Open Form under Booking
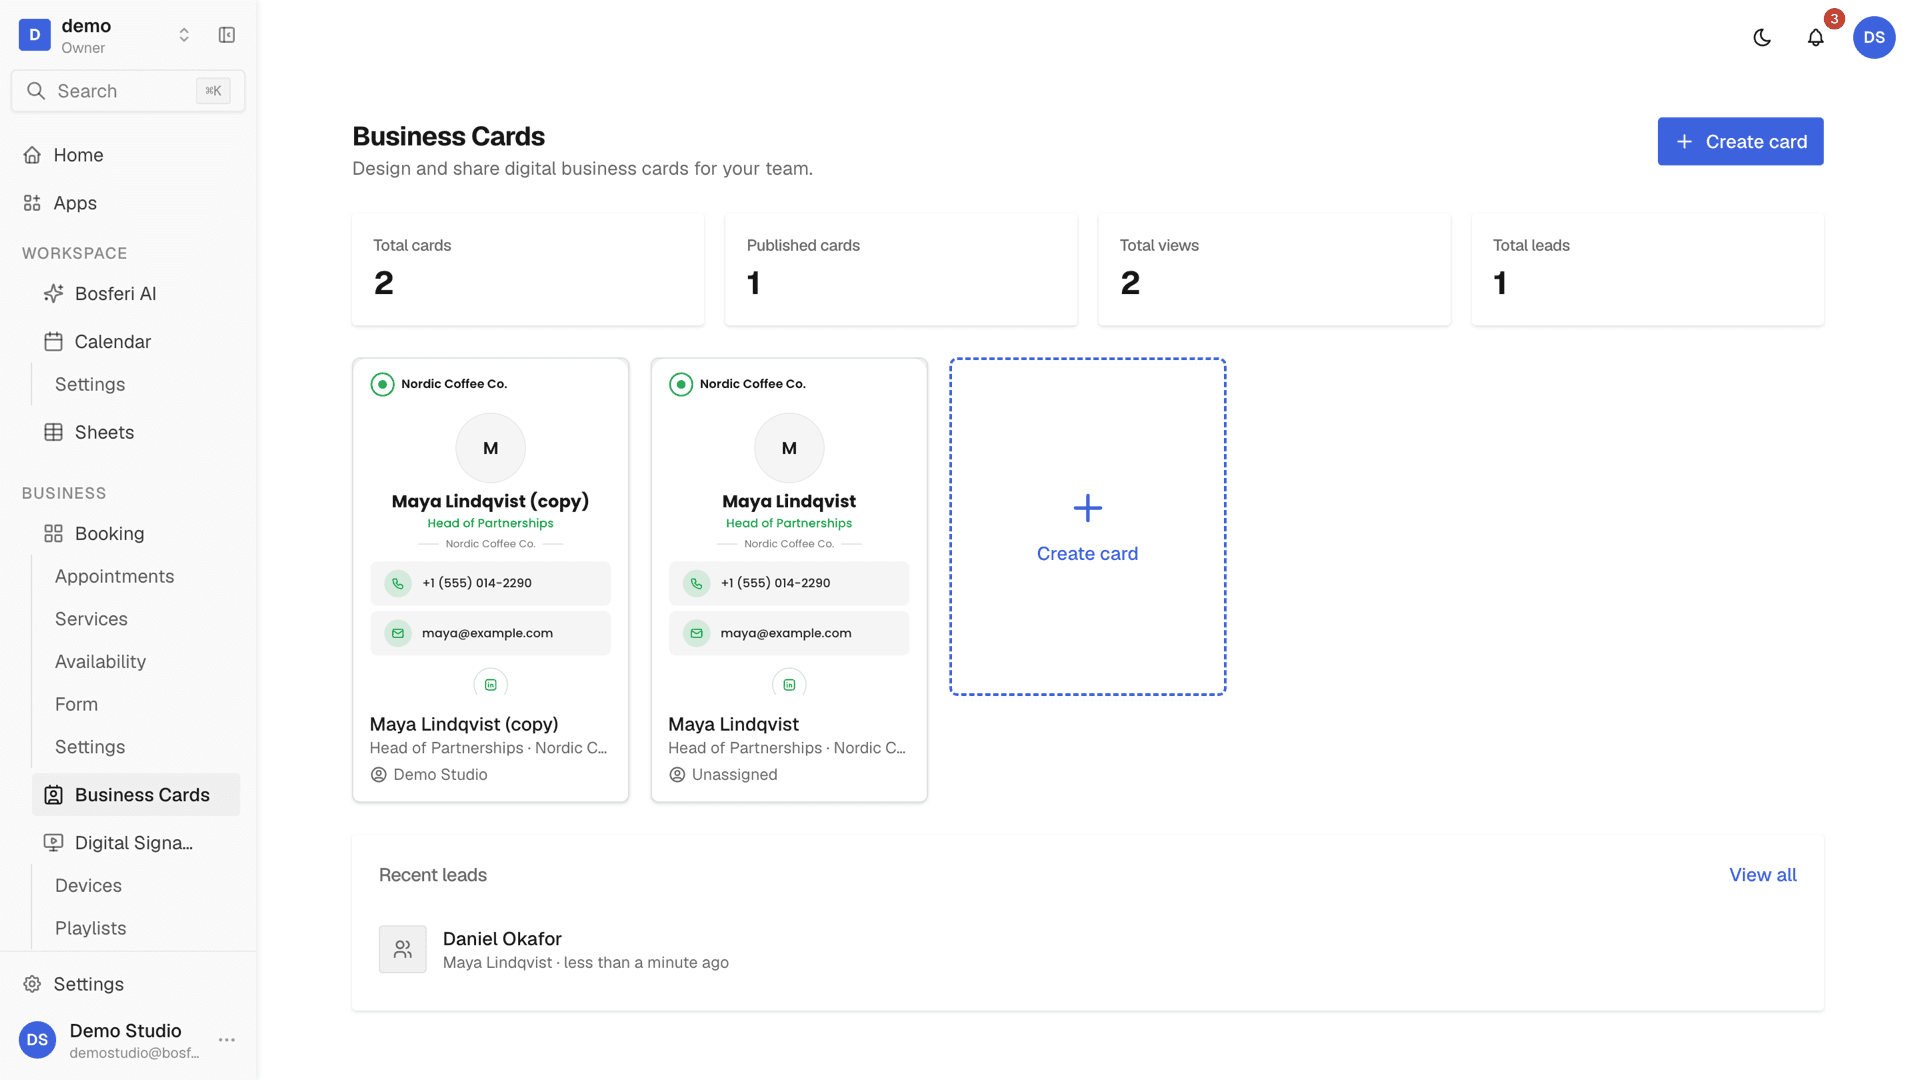 point(76,705)
